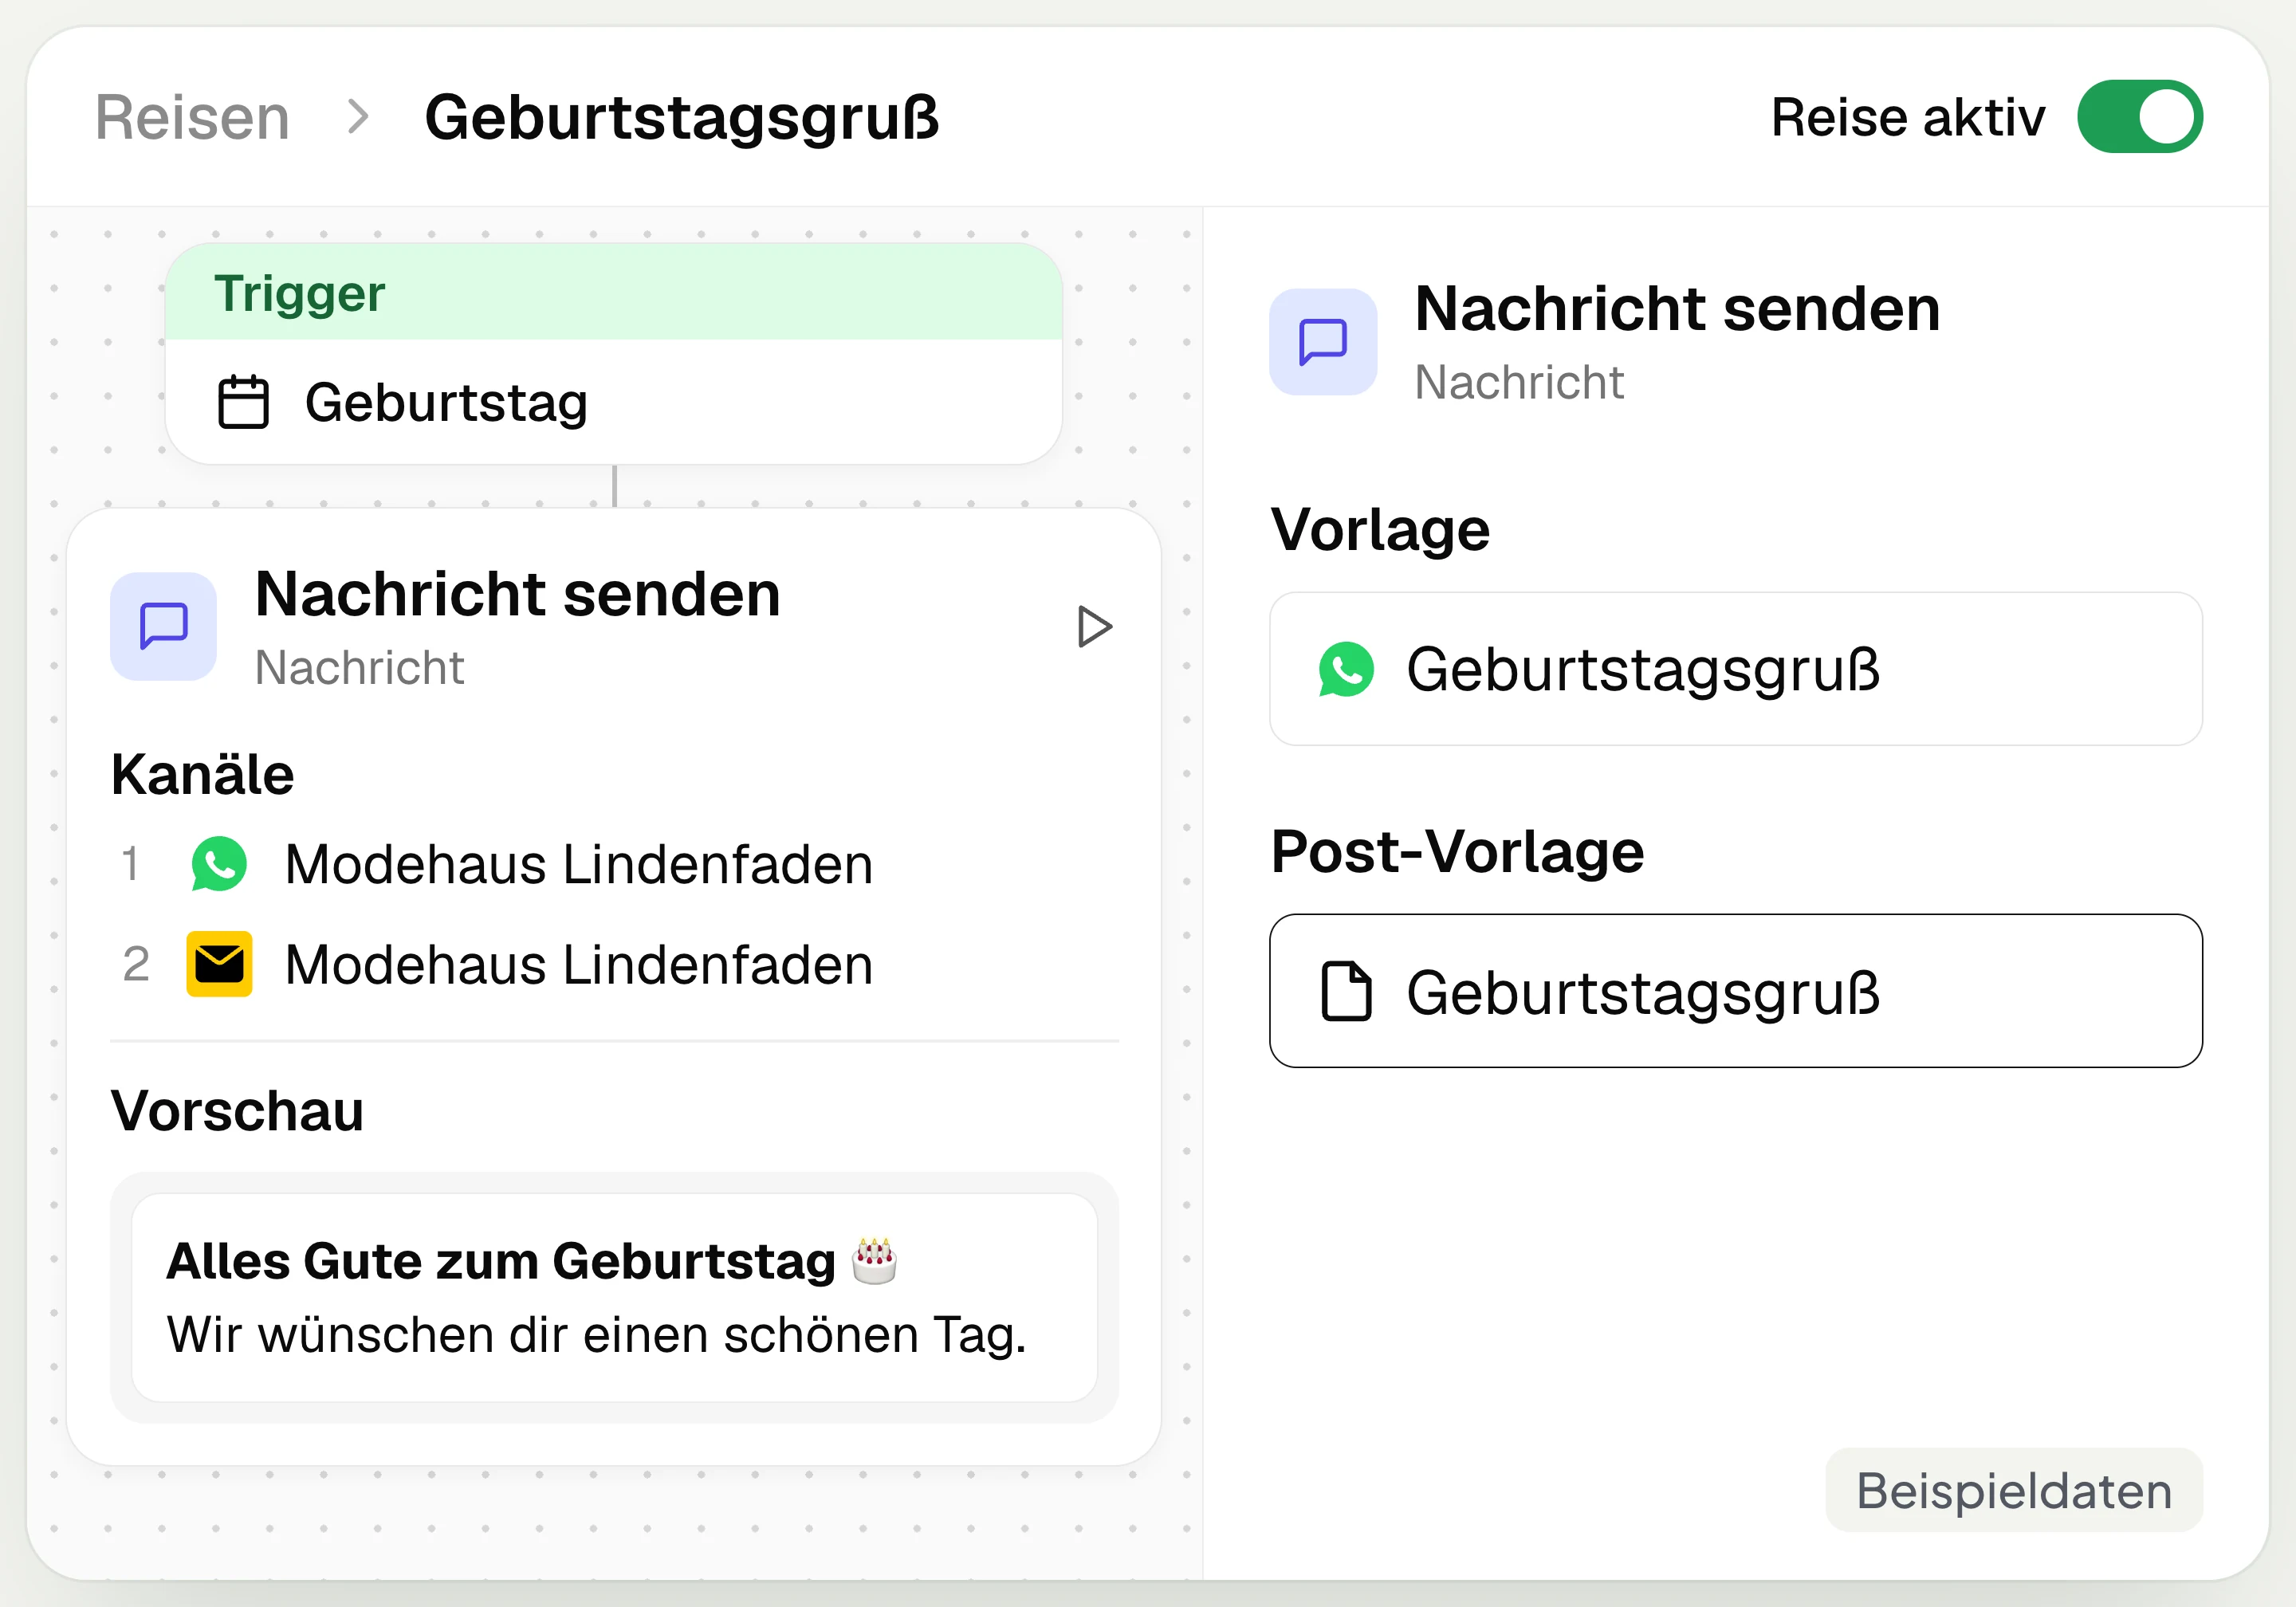Click the Post-Vorlage heading
This screenshot has width=2296, height=1607.
click(1457, 851)
